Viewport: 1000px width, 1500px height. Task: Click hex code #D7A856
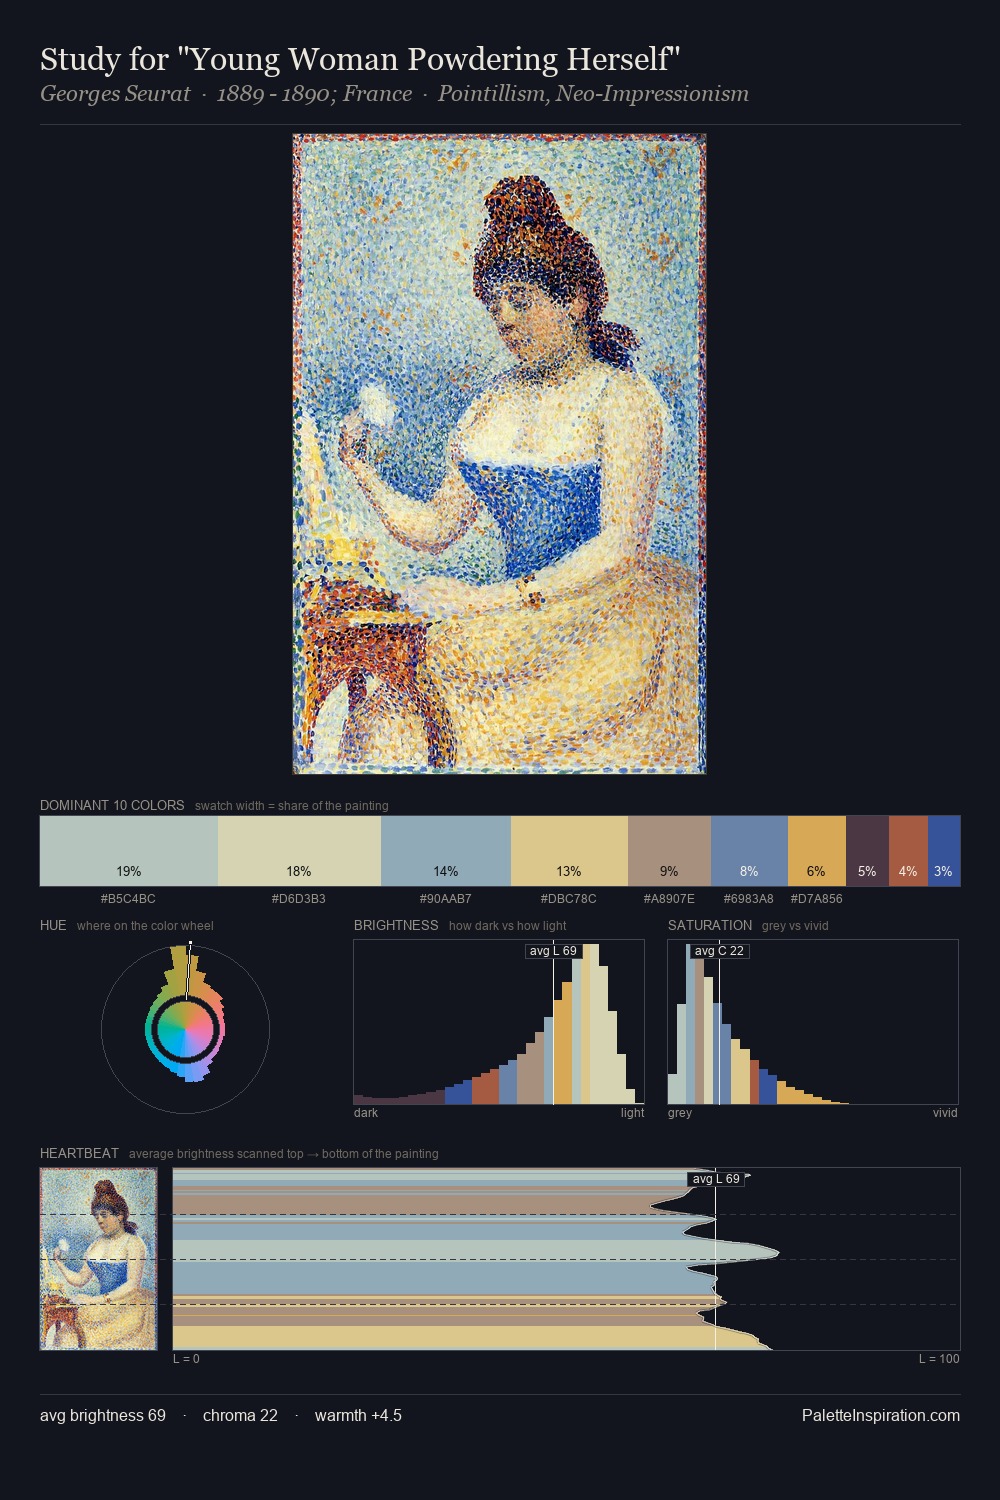pos(816,899)
